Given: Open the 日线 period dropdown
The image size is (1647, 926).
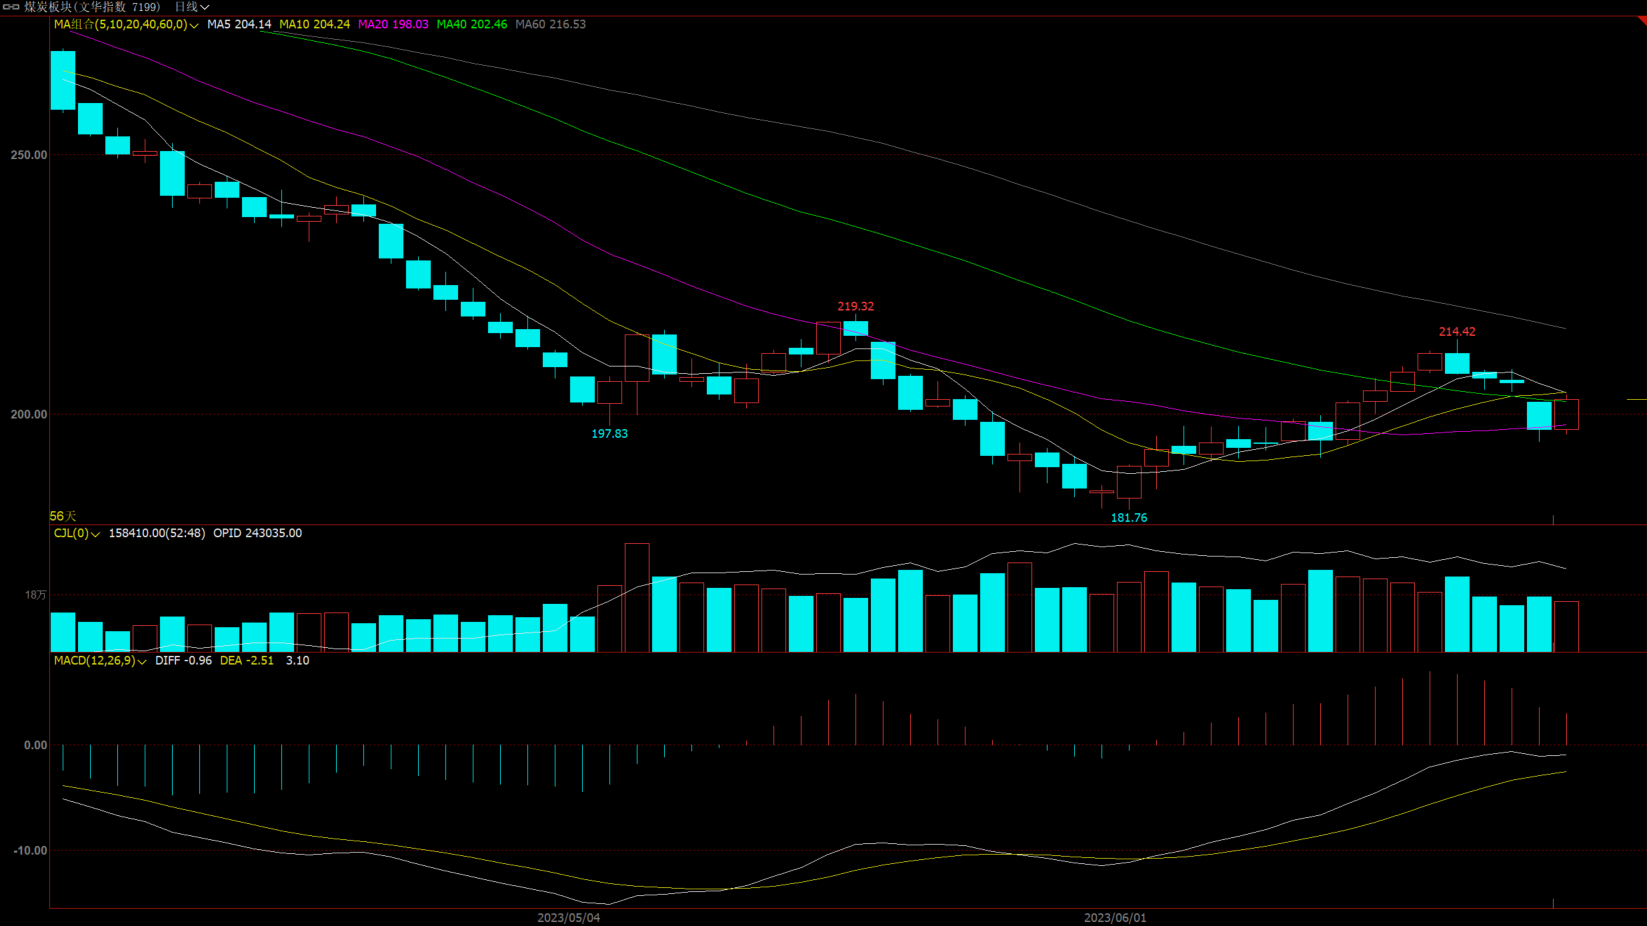Looking at the screenshot, I should tap(191, 7).
